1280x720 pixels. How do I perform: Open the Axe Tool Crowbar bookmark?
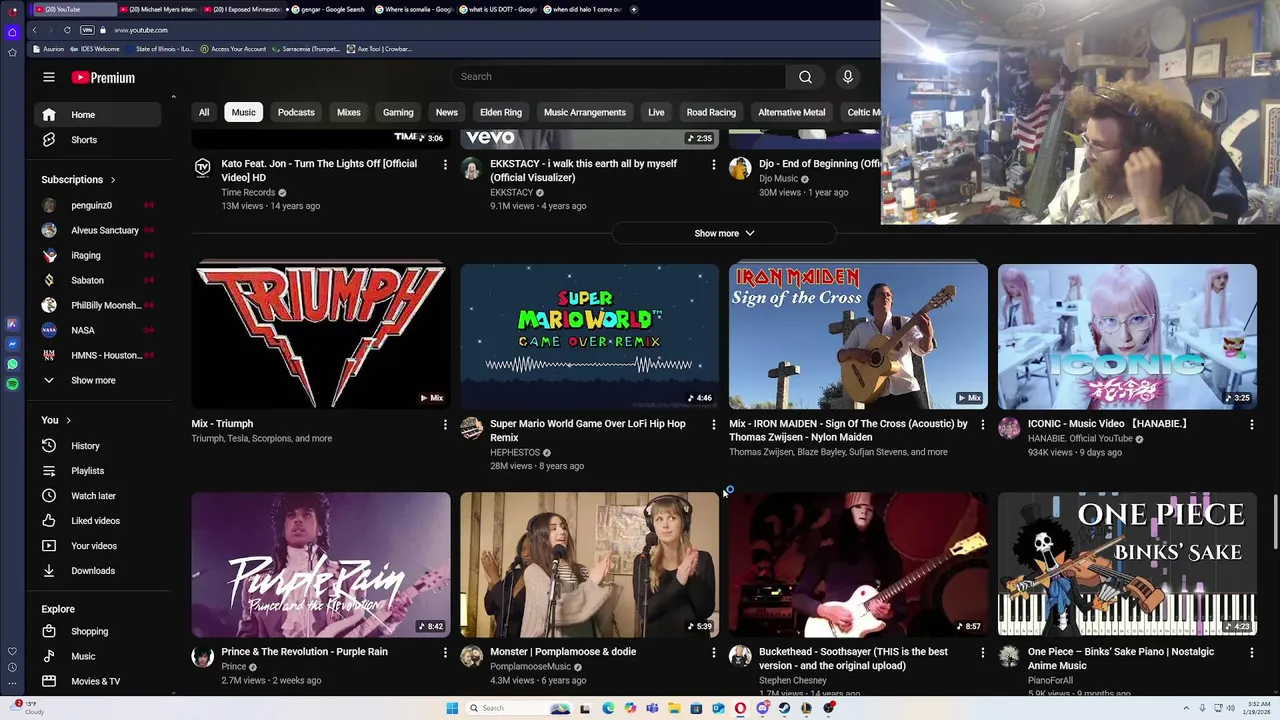tap(379, 49)
